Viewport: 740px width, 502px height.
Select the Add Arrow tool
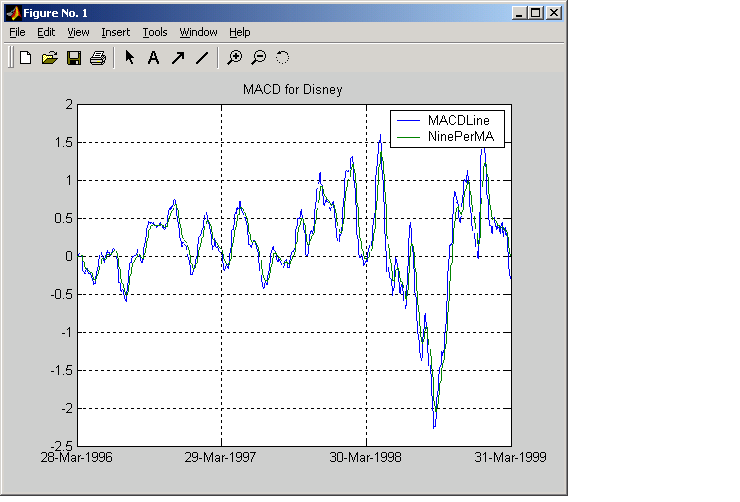click(177, 58)
